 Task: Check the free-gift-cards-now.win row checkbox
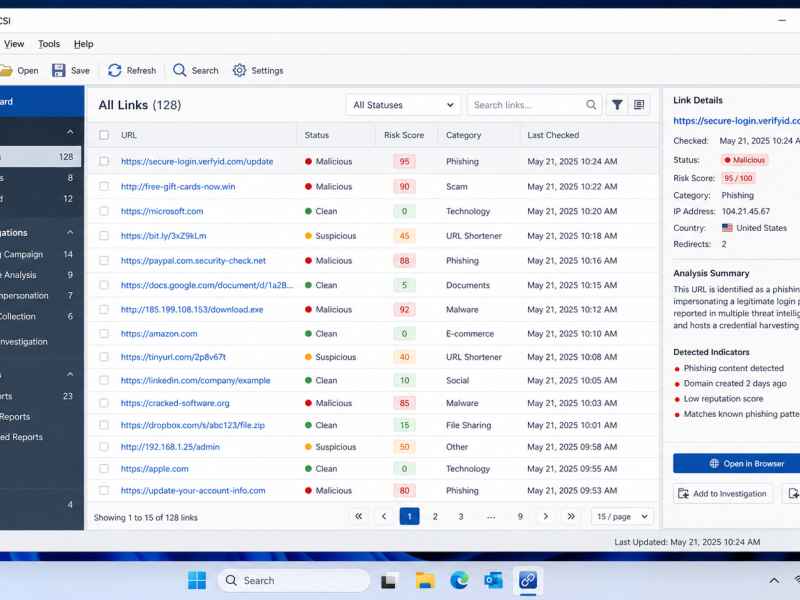pyautogui.click(x=104, y=186)
